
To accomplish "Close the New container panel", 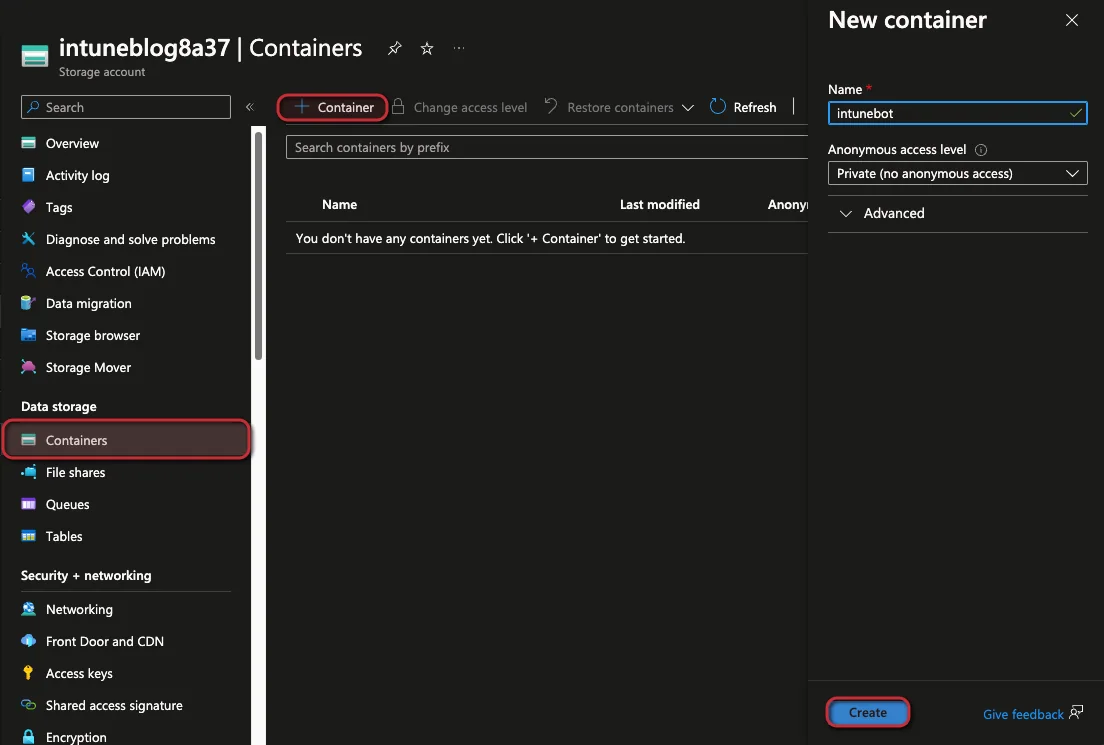I will coord(1072,20).
